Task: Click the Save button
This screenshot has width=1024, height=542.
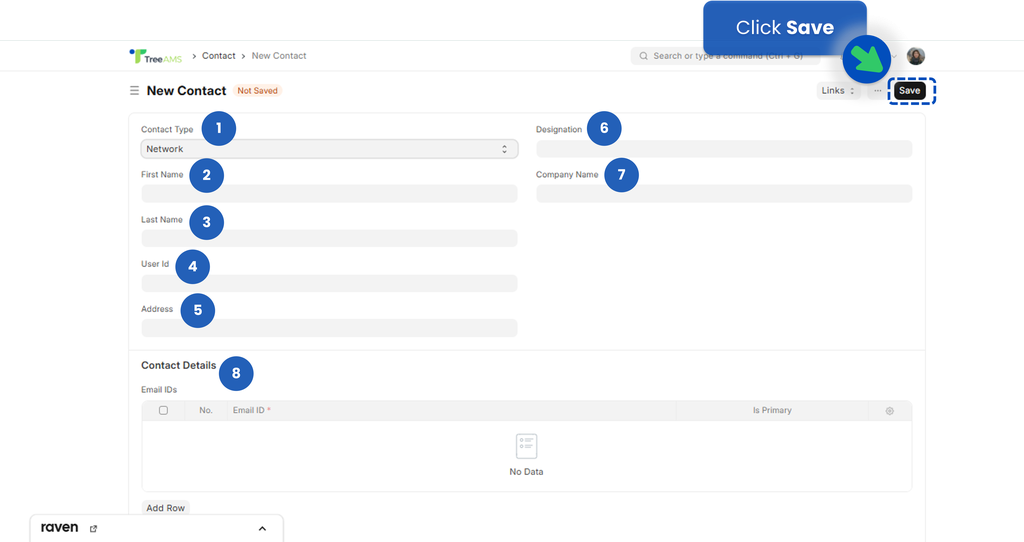Action: [x=909, y=91]
